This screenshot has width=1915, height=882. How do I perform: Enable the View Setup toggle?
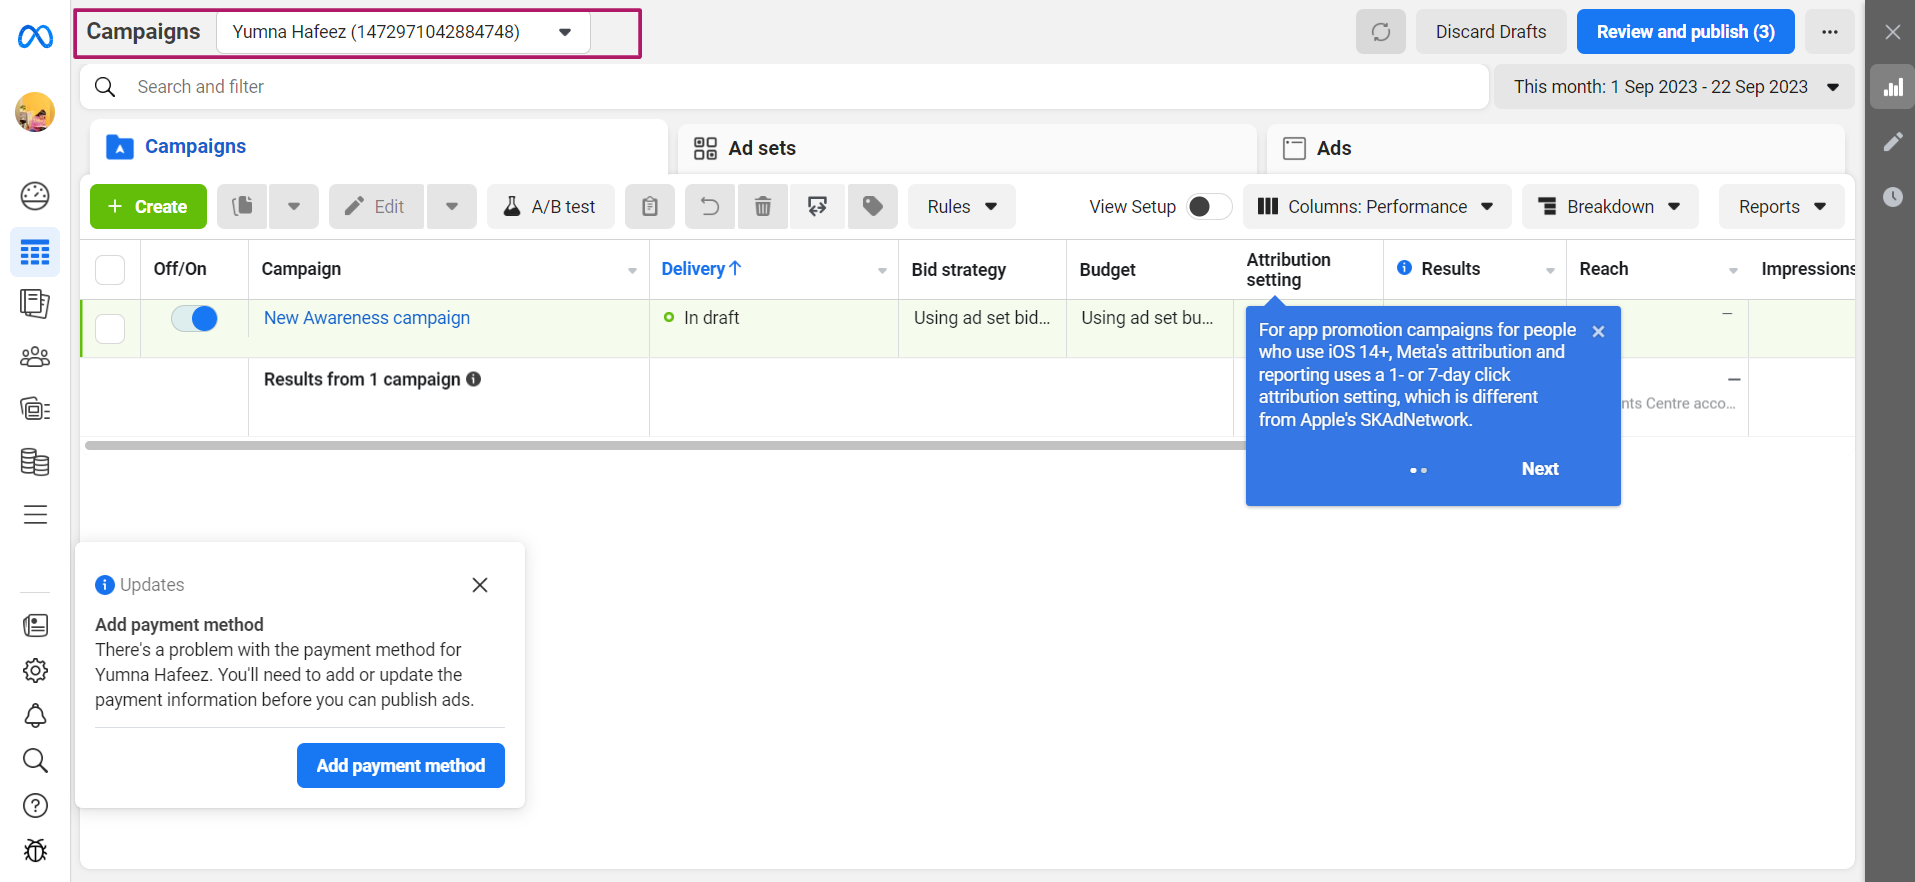(x=1208, y=207)
